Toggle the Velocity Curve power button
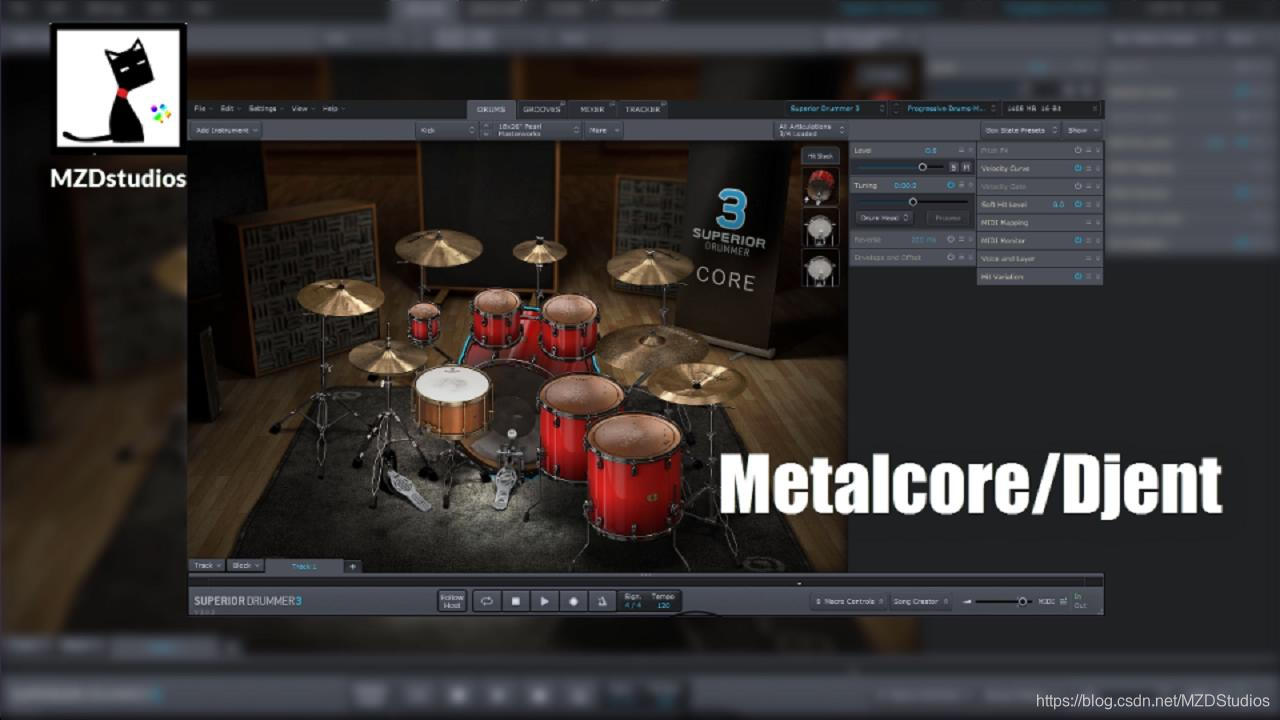This screenshot has width=1280, height=720. 1078,168
